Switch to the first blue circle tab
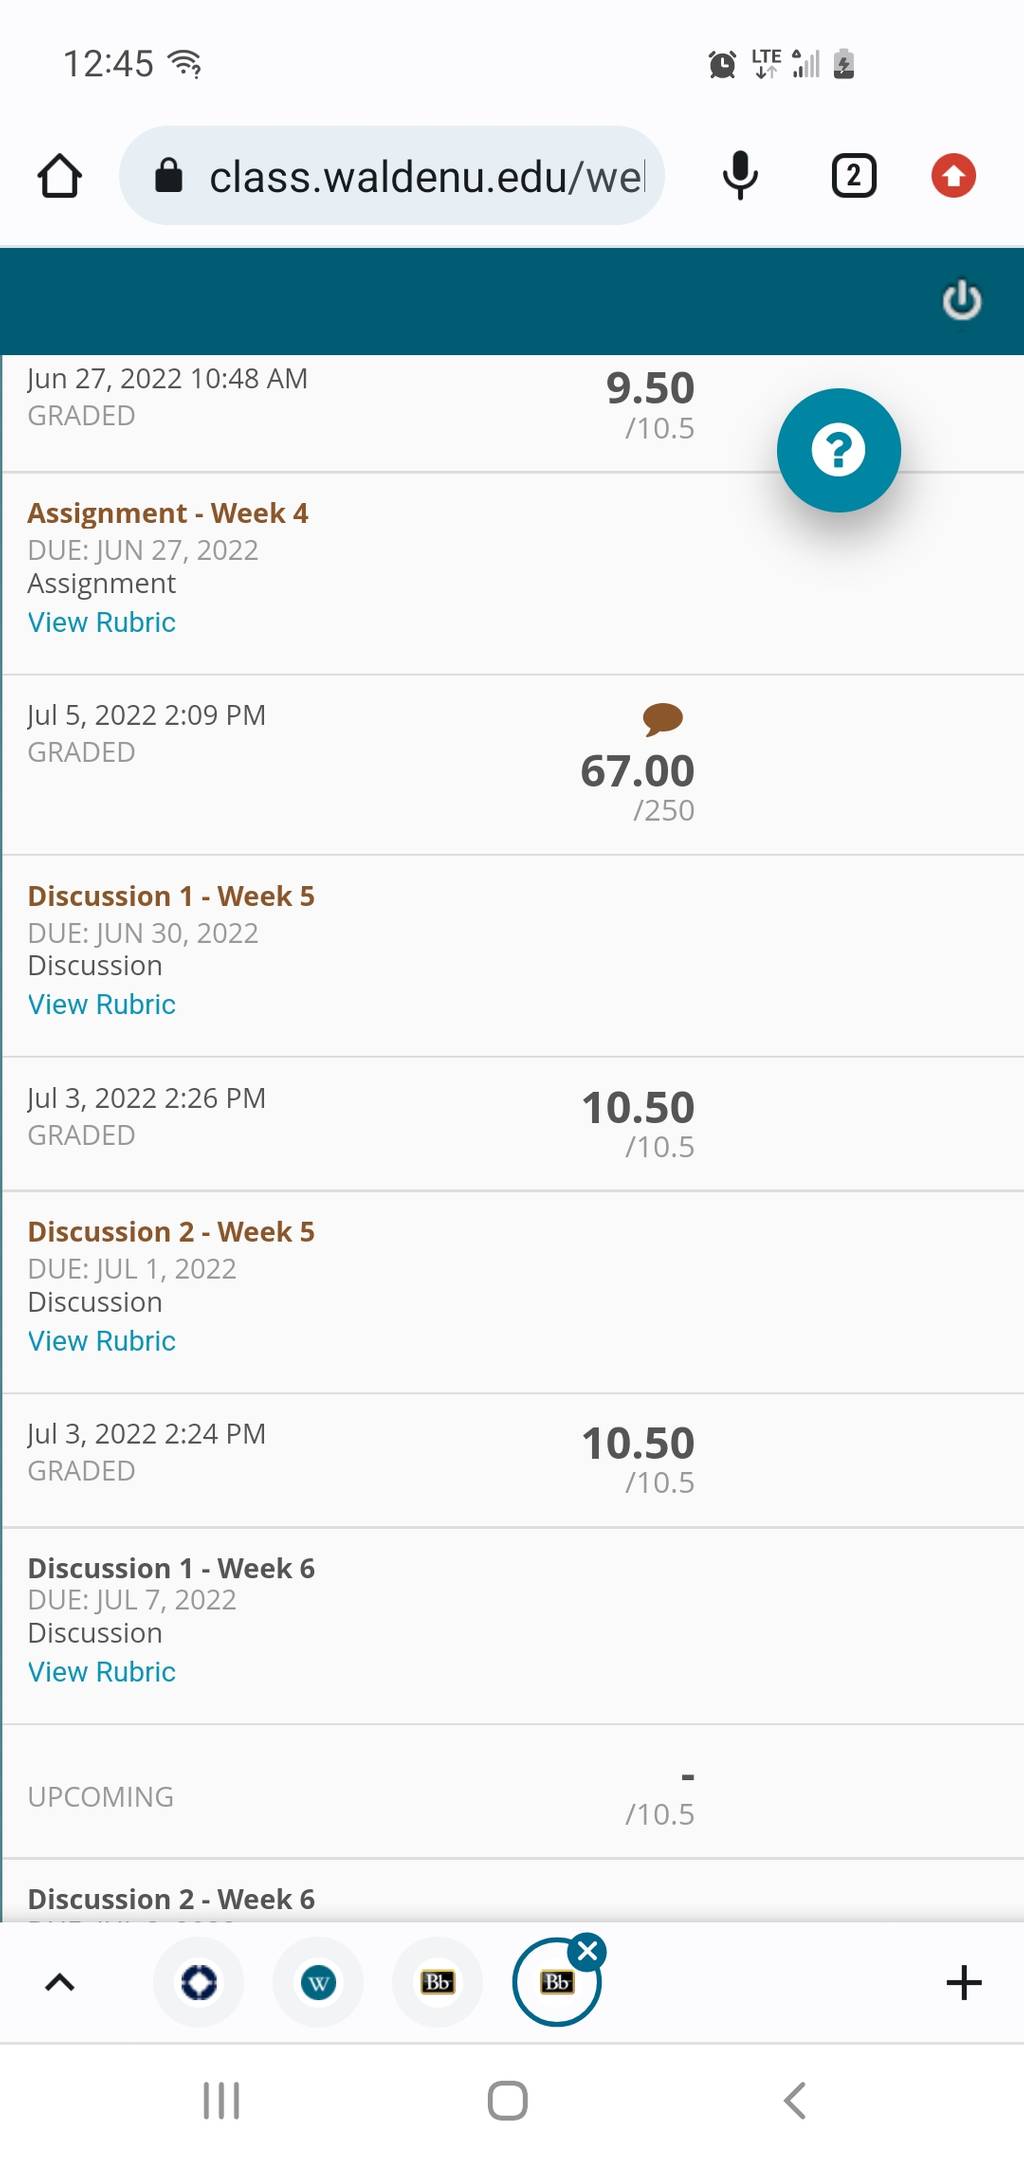This screenshot has height=2162, width=1024. point(198,1982)
